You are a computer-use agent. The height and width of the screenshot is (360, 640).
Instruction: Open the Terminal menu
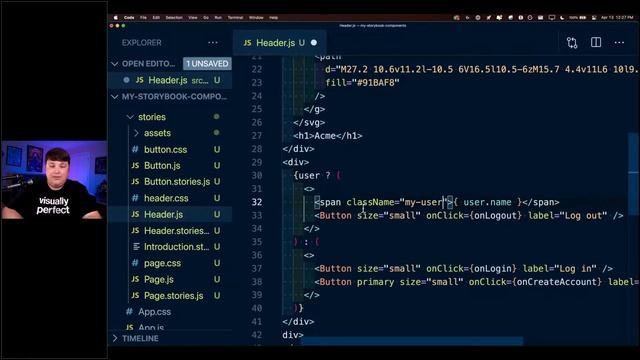click(235, 18)
